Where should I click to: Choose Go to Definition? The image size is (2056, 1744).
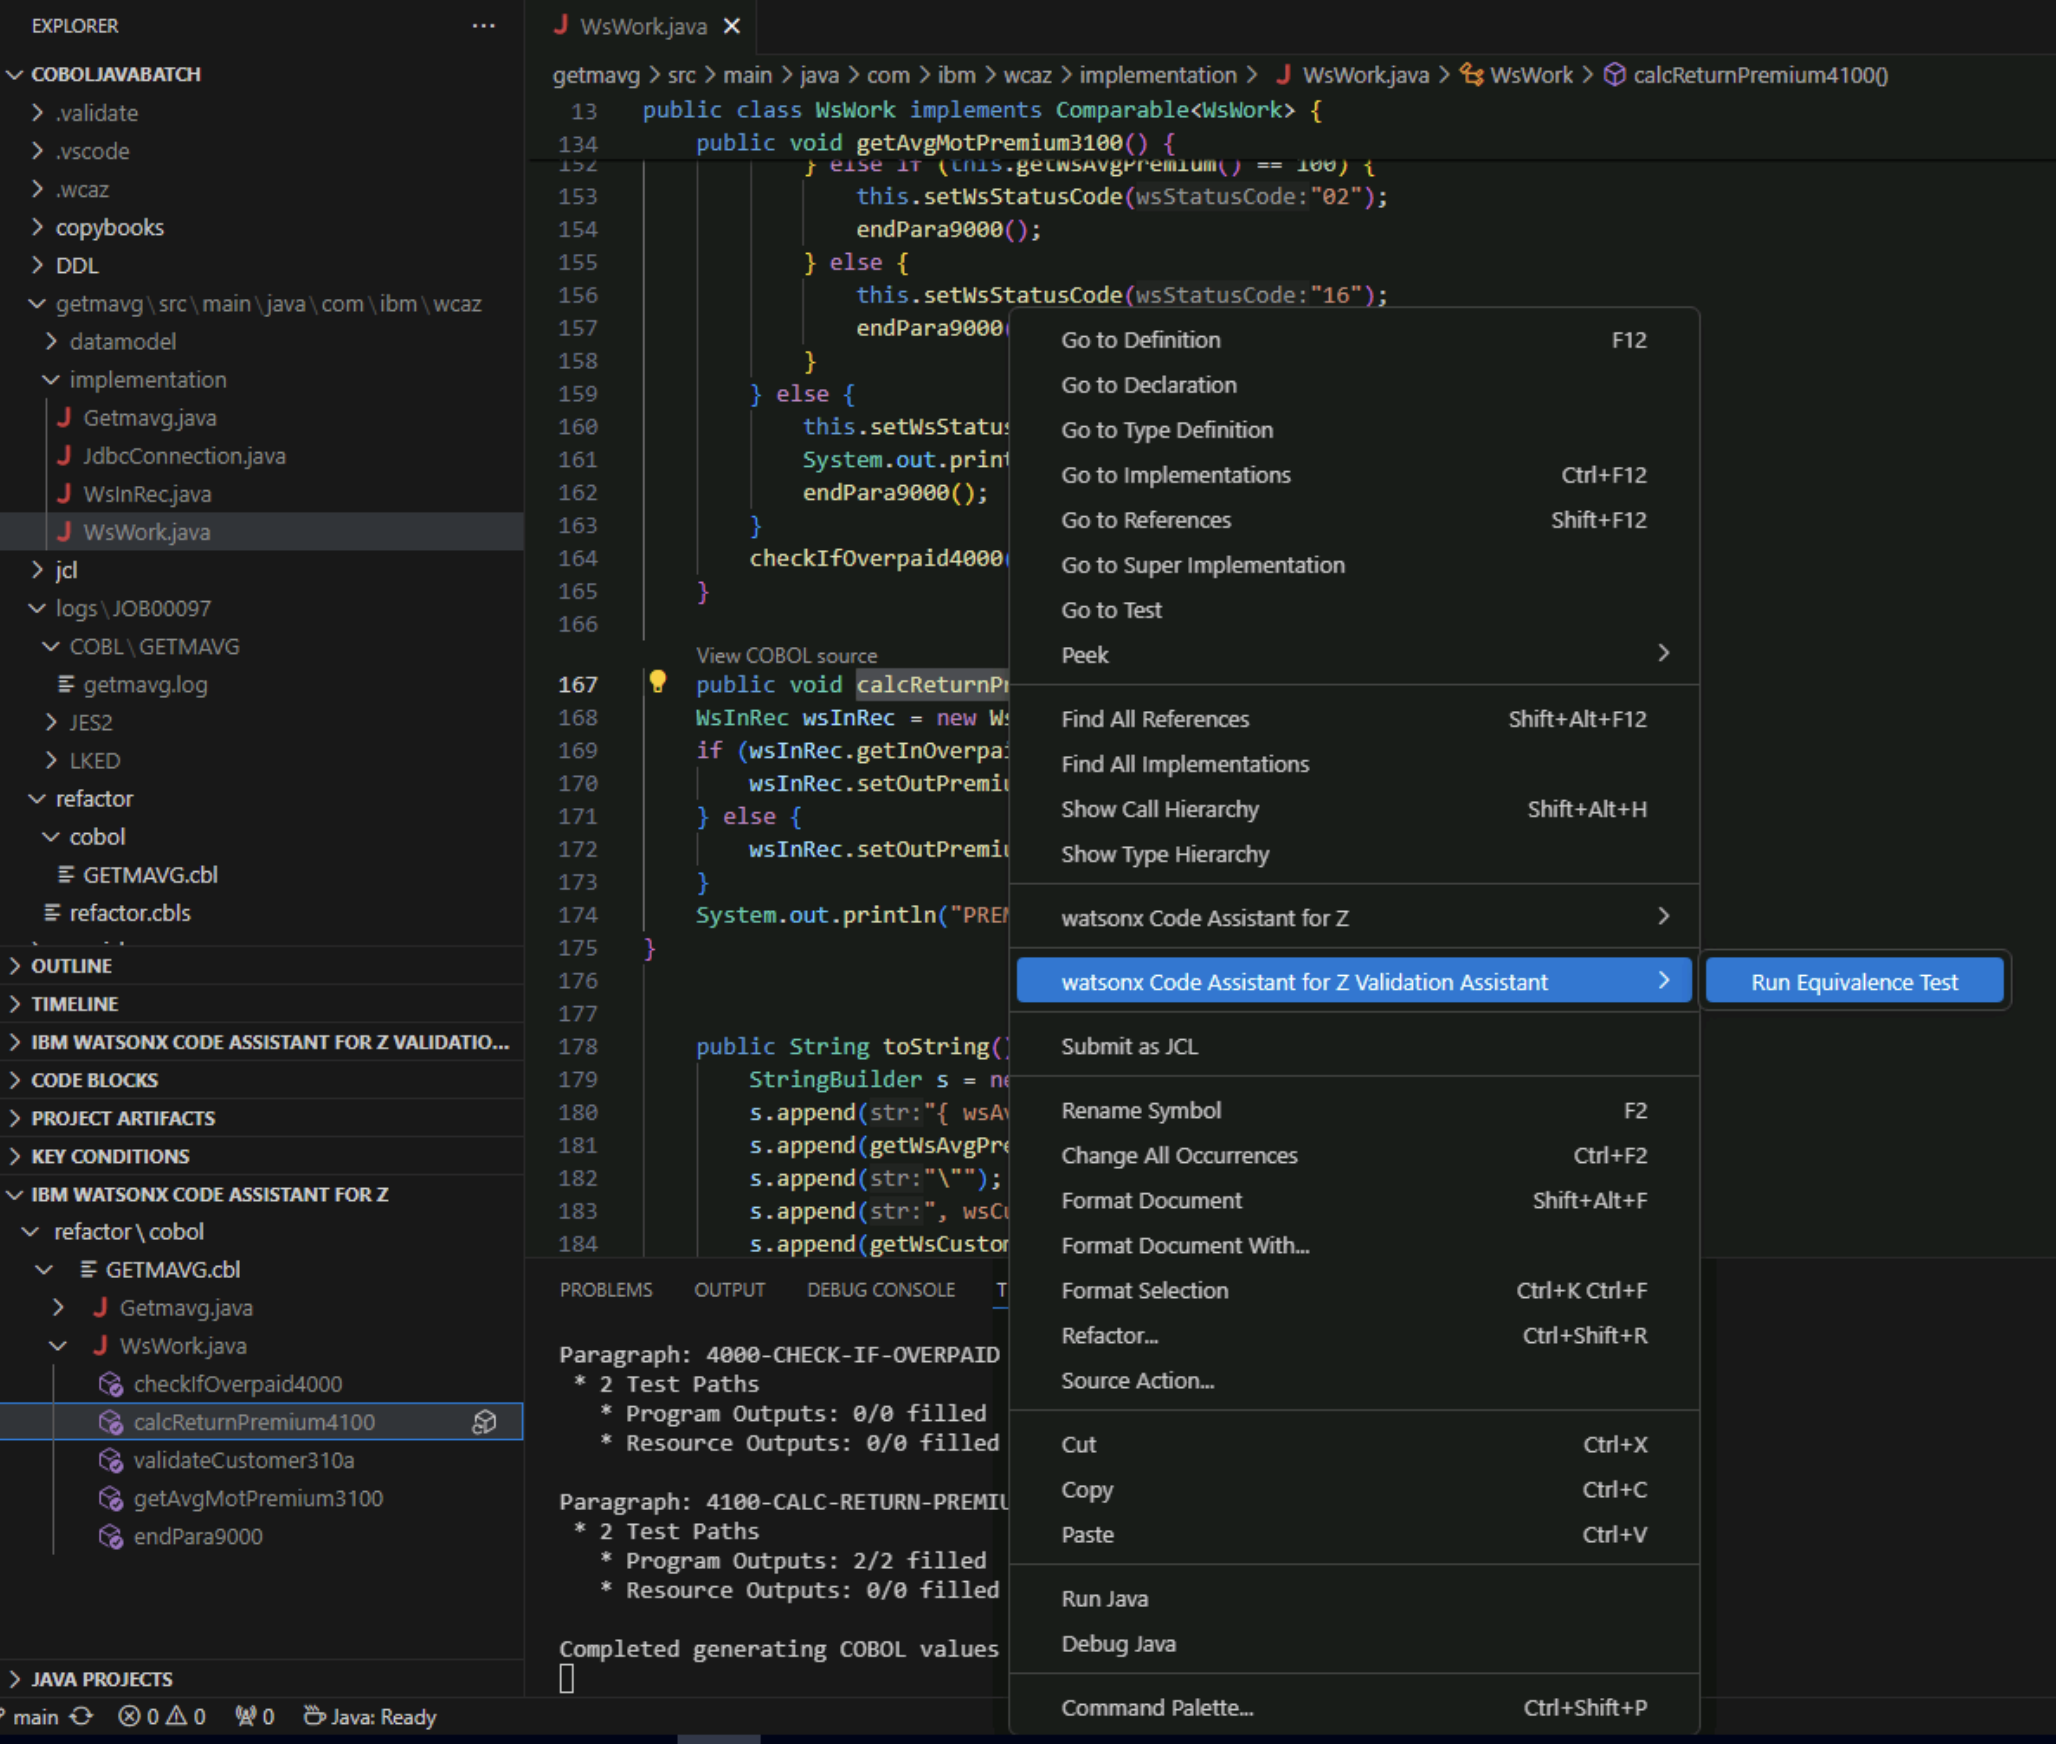point(1354,340)
